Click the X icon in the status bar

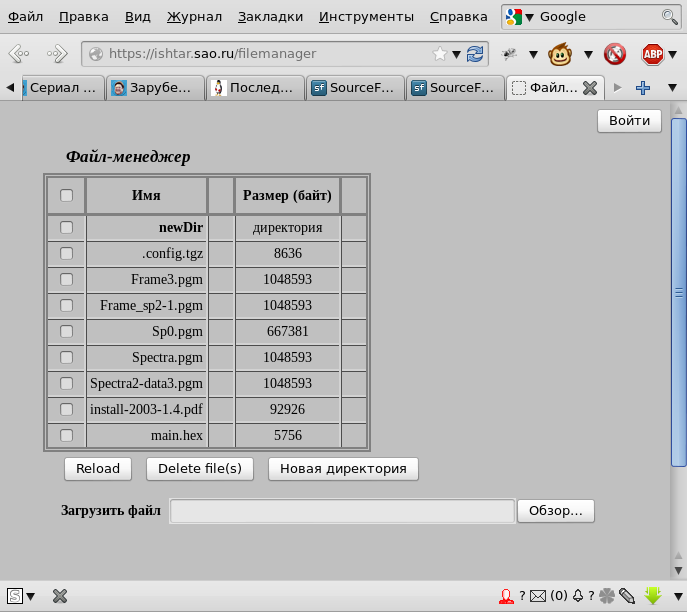pos(60,596)
